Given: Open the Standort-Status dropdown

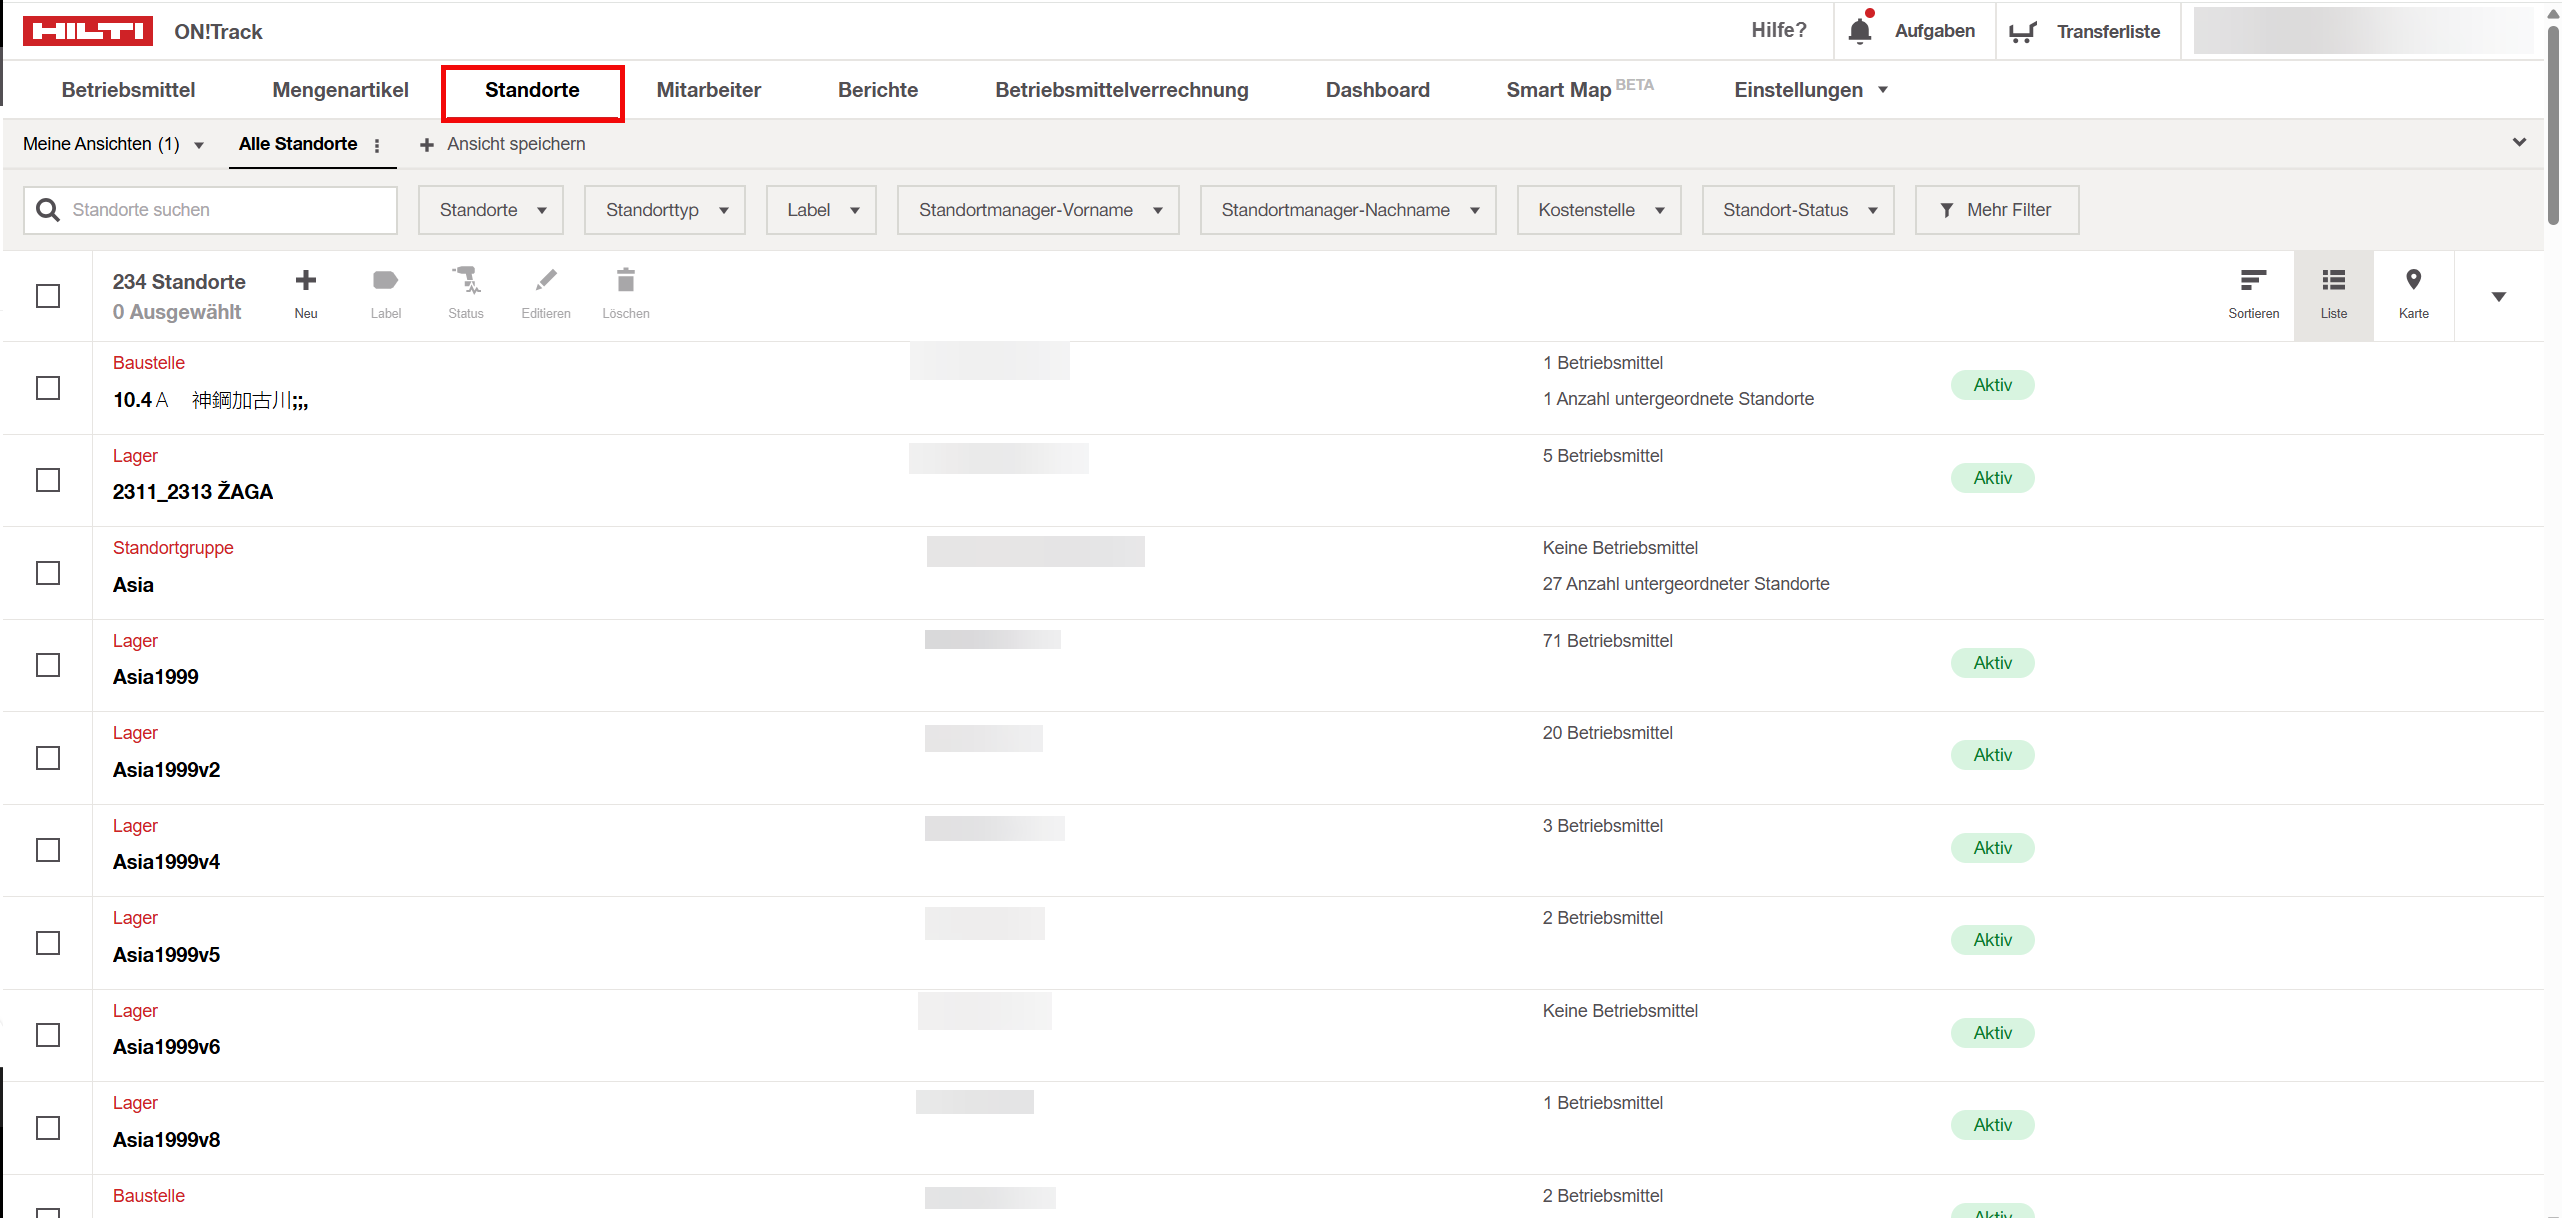Looking at the screenshot, I should click(1797, 210).
